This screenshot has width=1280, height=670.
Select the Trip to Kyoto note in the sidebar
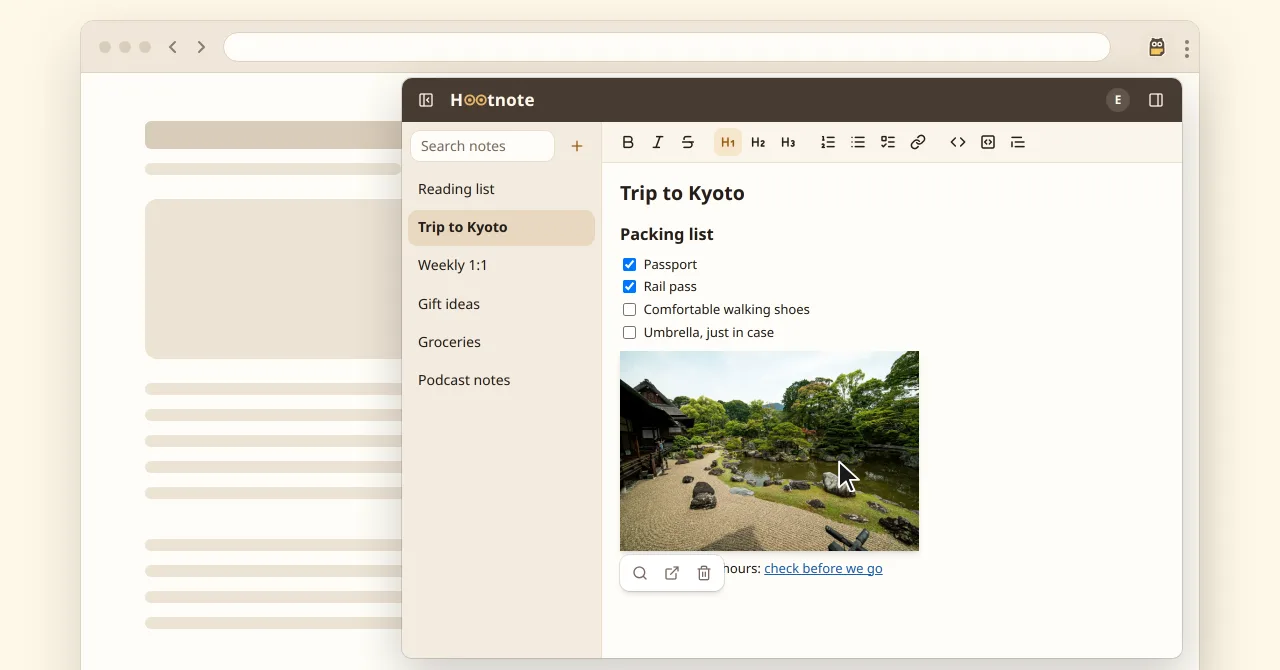click(x=502, y=228)
